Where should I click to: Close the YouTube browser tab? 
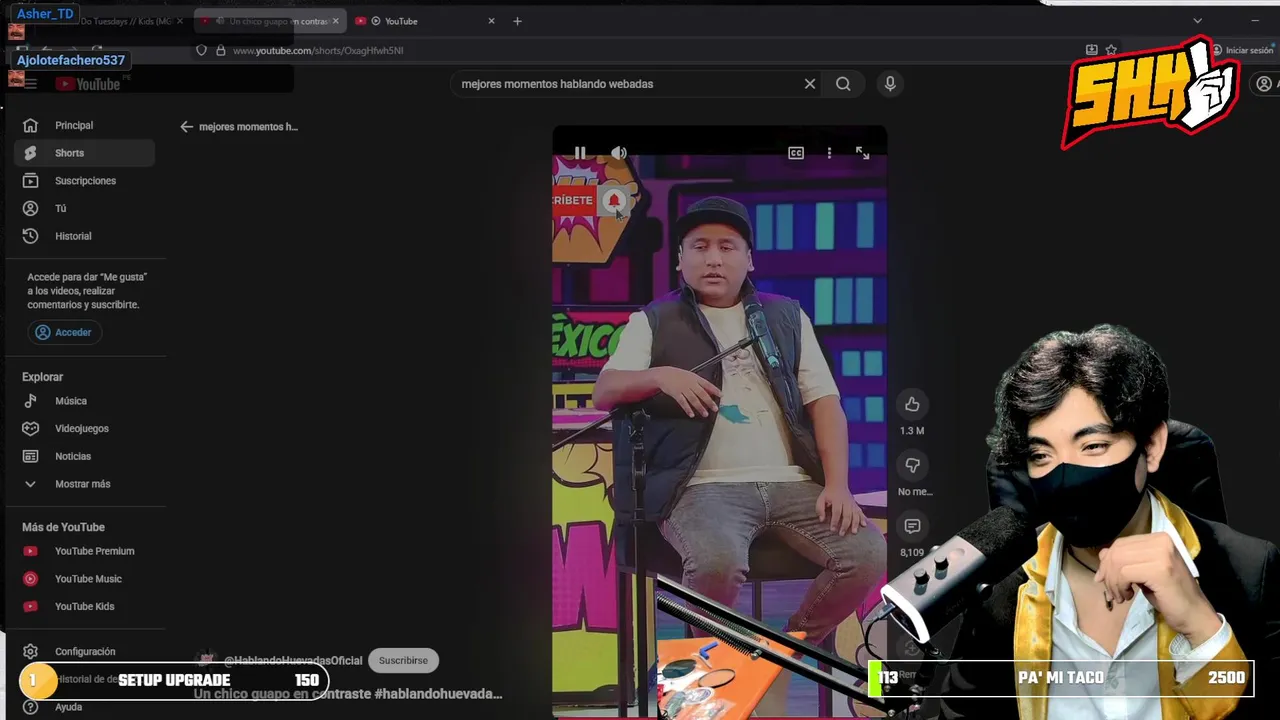pyautogui.click(x=491, y=21)
